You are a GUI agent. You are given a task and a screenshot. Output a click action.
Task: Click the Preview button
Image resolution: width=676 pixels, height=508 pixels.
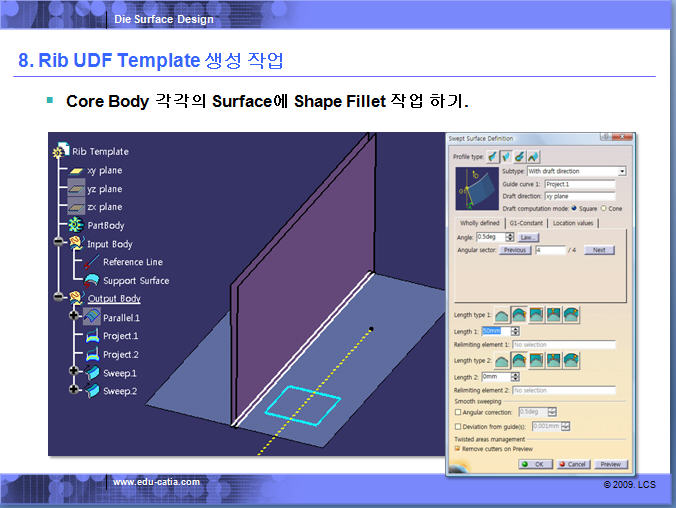[610, 464]
